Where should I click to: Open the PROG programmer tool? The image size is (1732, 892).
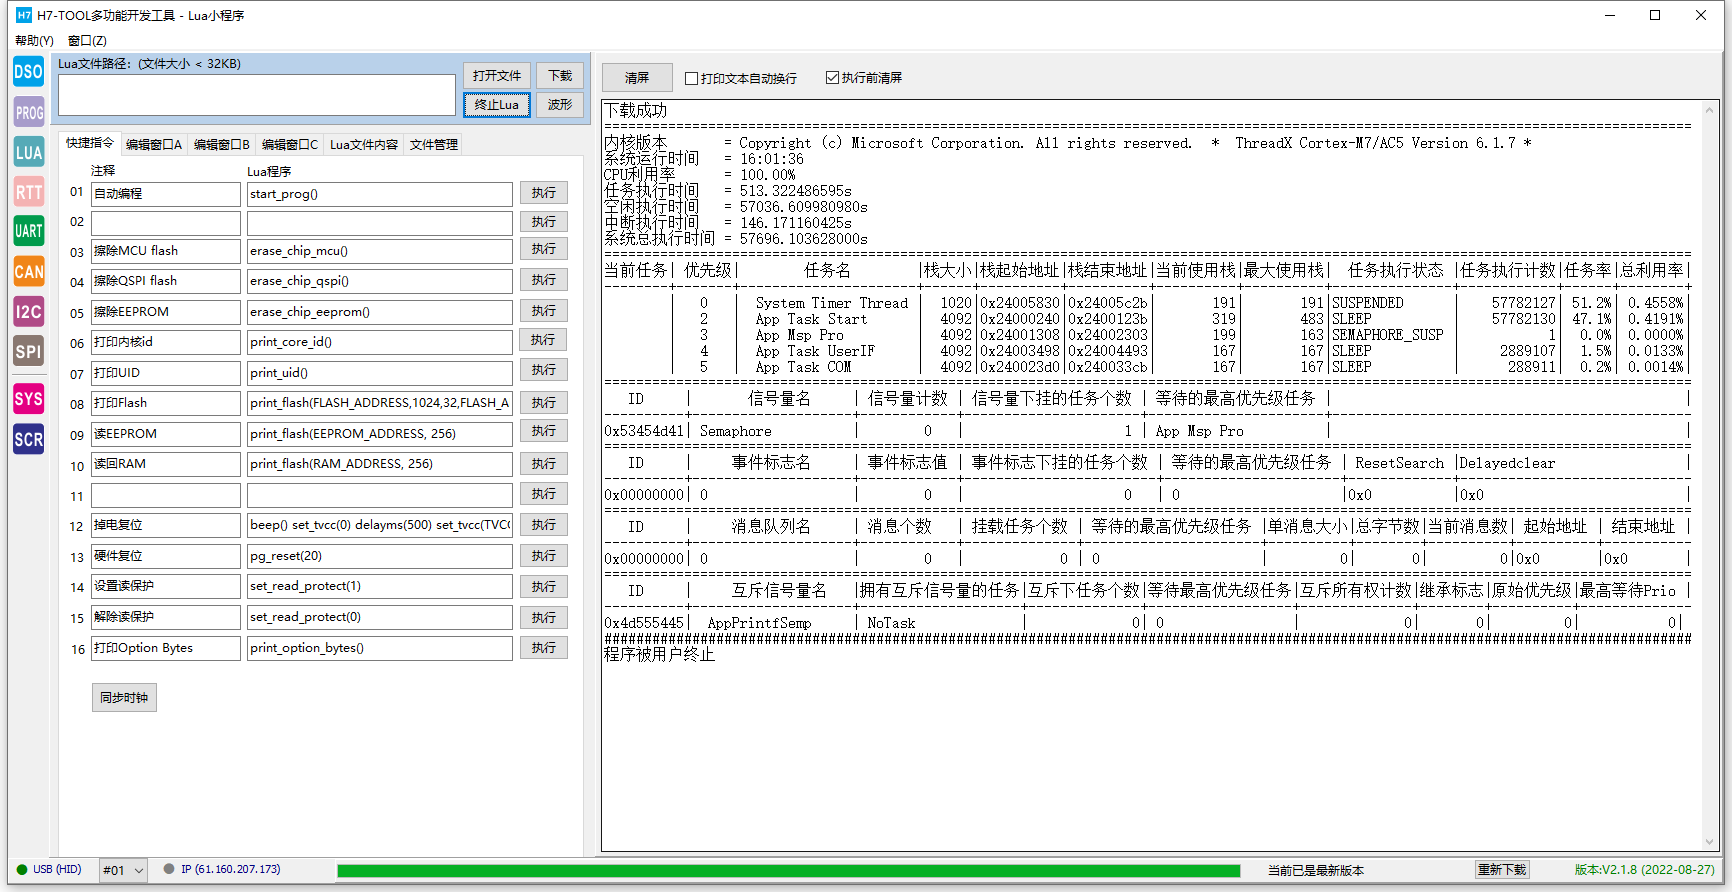pos(29,112)
